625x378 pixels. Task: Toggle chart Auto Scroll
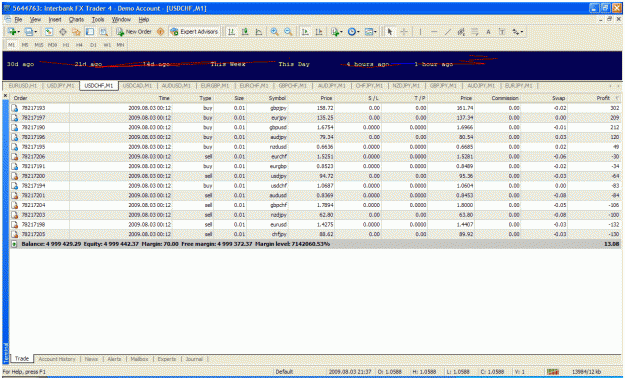point(305,32)
